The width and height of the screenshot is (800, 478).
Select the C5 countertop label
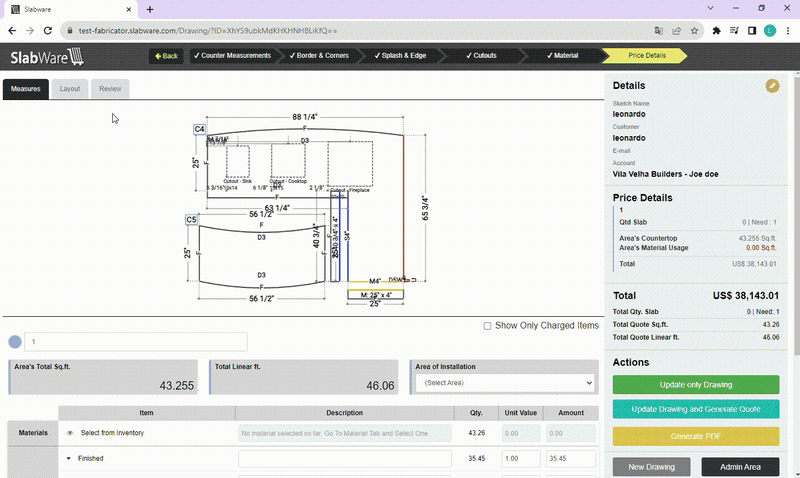(x=191, y=219)
